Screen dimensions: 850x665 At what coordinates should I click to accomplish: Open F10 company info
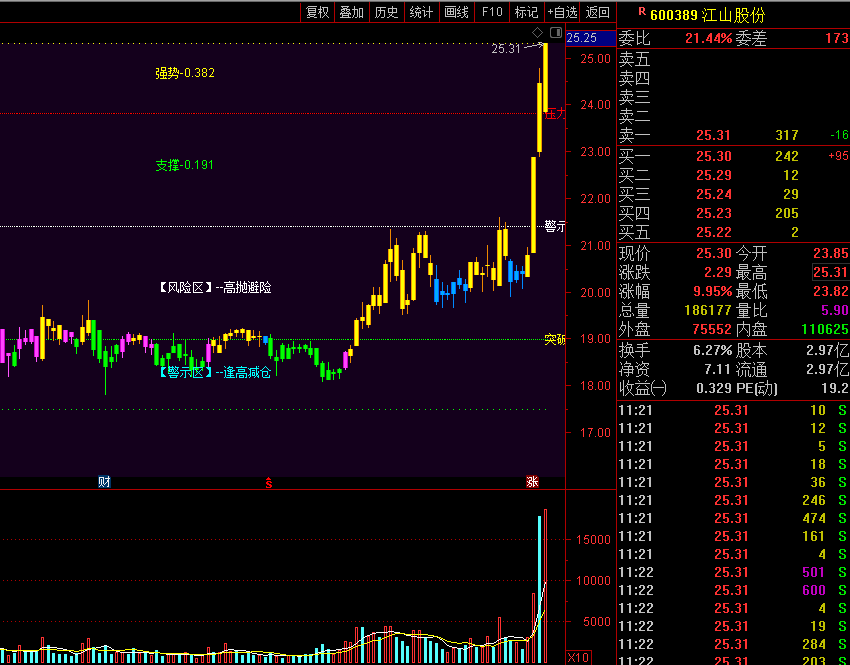492,12
